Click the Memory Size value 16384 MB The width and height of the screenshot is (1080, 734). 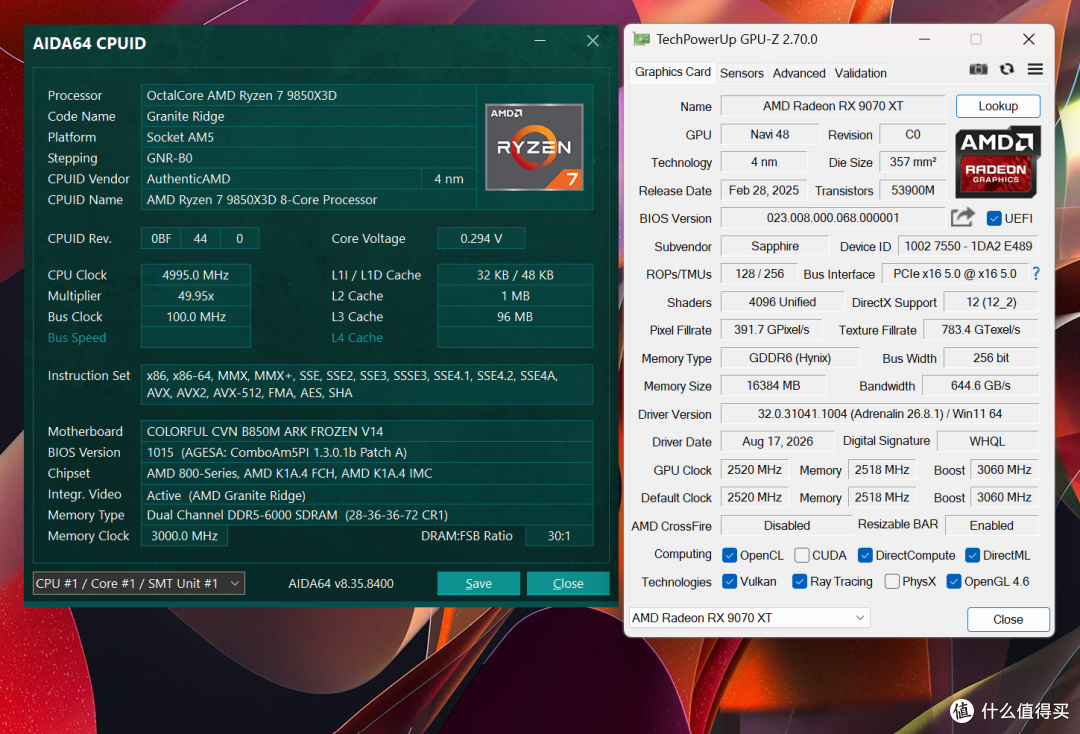pos(773,386)
